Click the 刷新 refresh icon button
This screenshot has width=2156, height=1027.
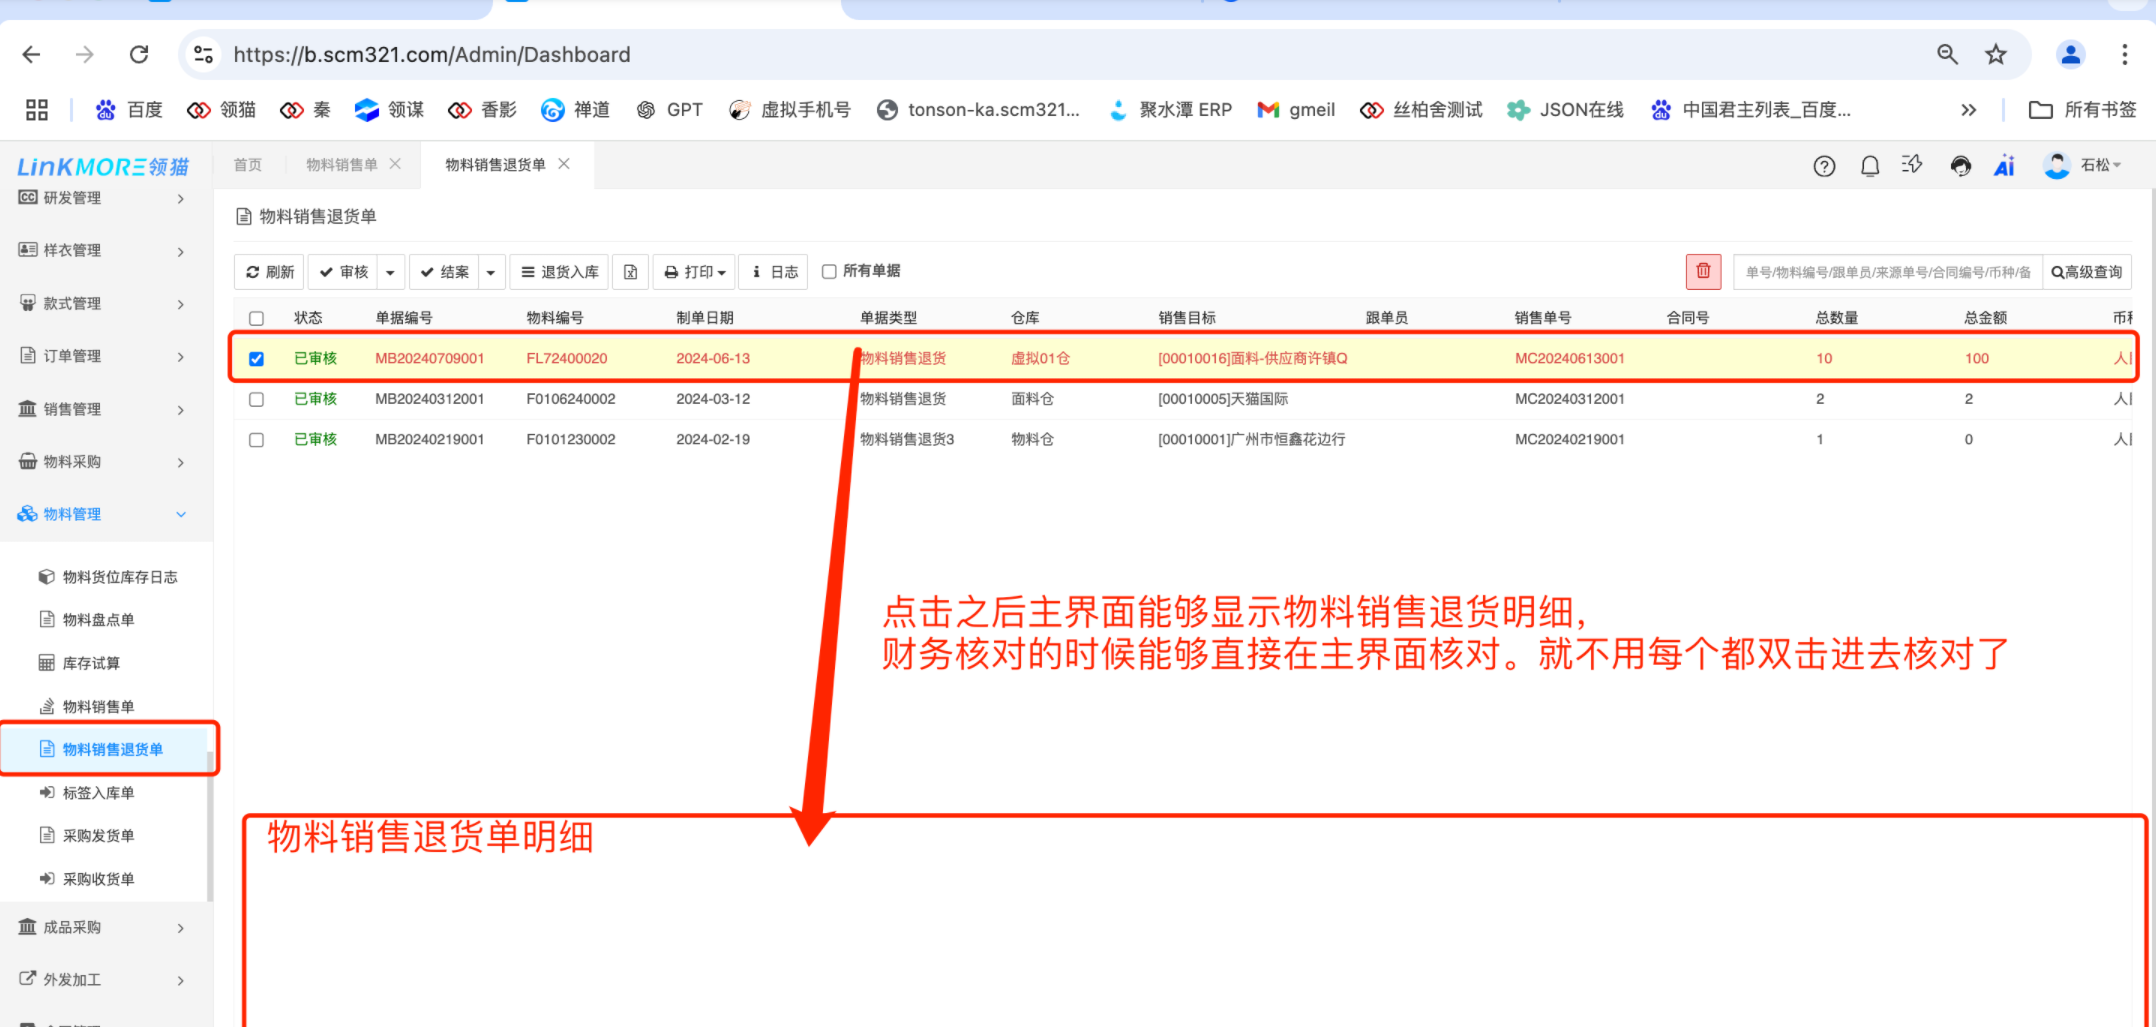click(x=267, y=271)
